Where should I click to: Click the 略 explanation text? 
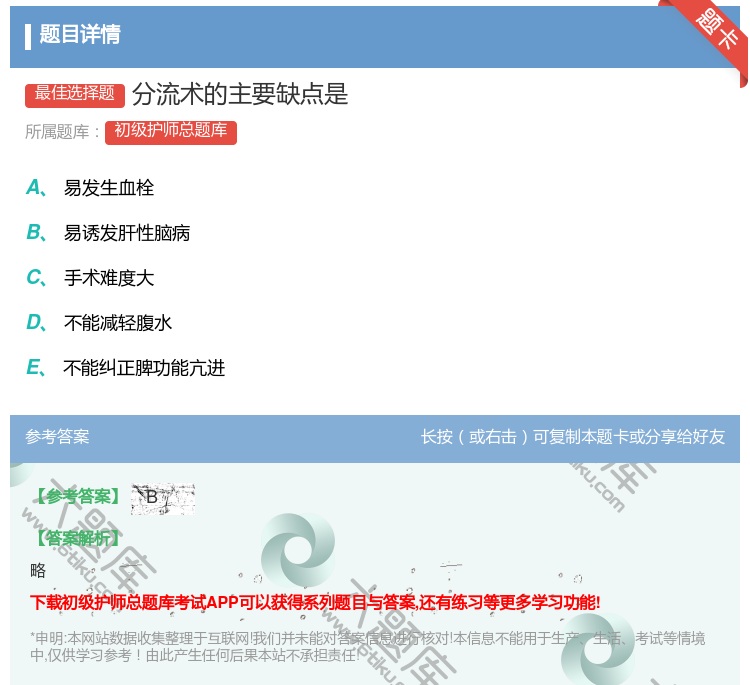[x=38, y=570]
